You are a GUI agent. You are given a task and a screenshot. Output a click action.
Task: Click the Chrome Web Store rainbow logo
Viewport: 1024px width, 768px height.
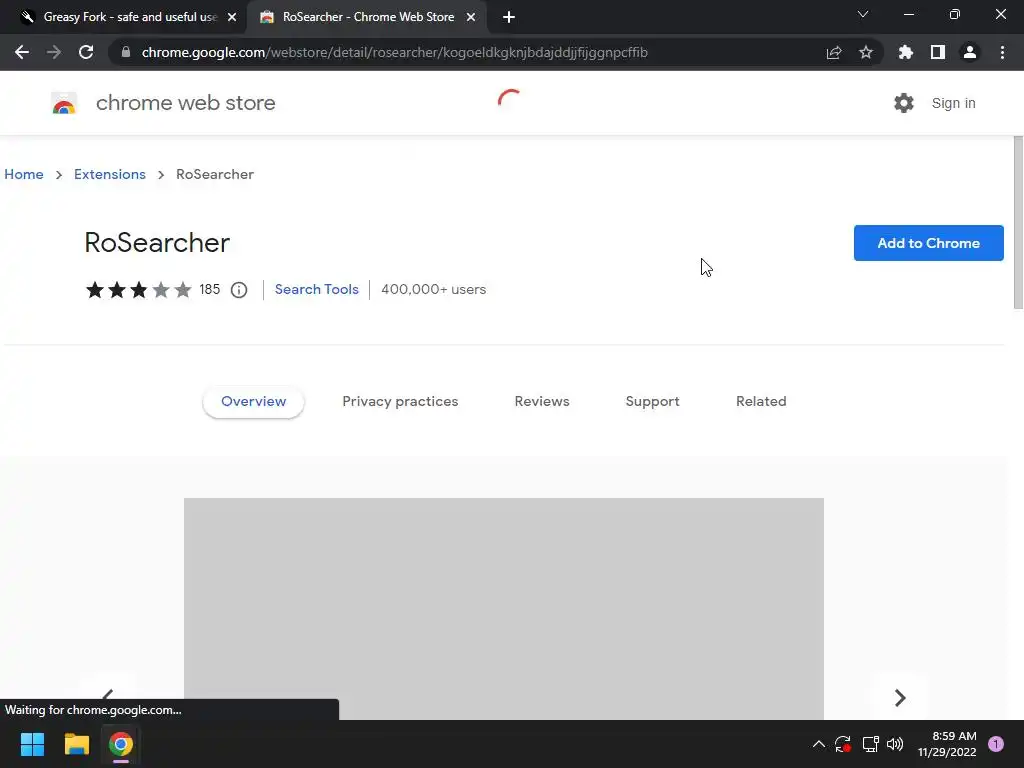(x=64, y=103)
